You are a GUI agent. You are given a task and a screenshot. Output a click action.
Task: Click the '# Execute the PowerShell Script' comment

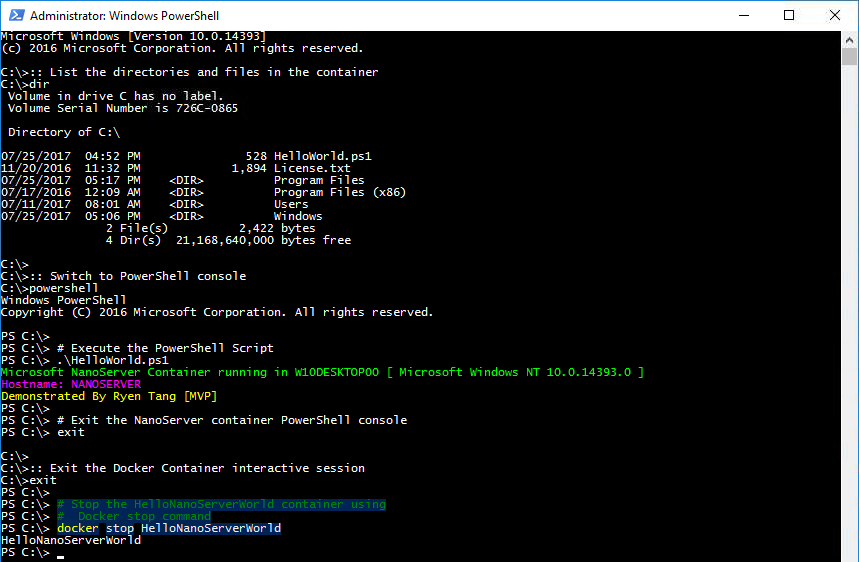click(x=165, y=348)
